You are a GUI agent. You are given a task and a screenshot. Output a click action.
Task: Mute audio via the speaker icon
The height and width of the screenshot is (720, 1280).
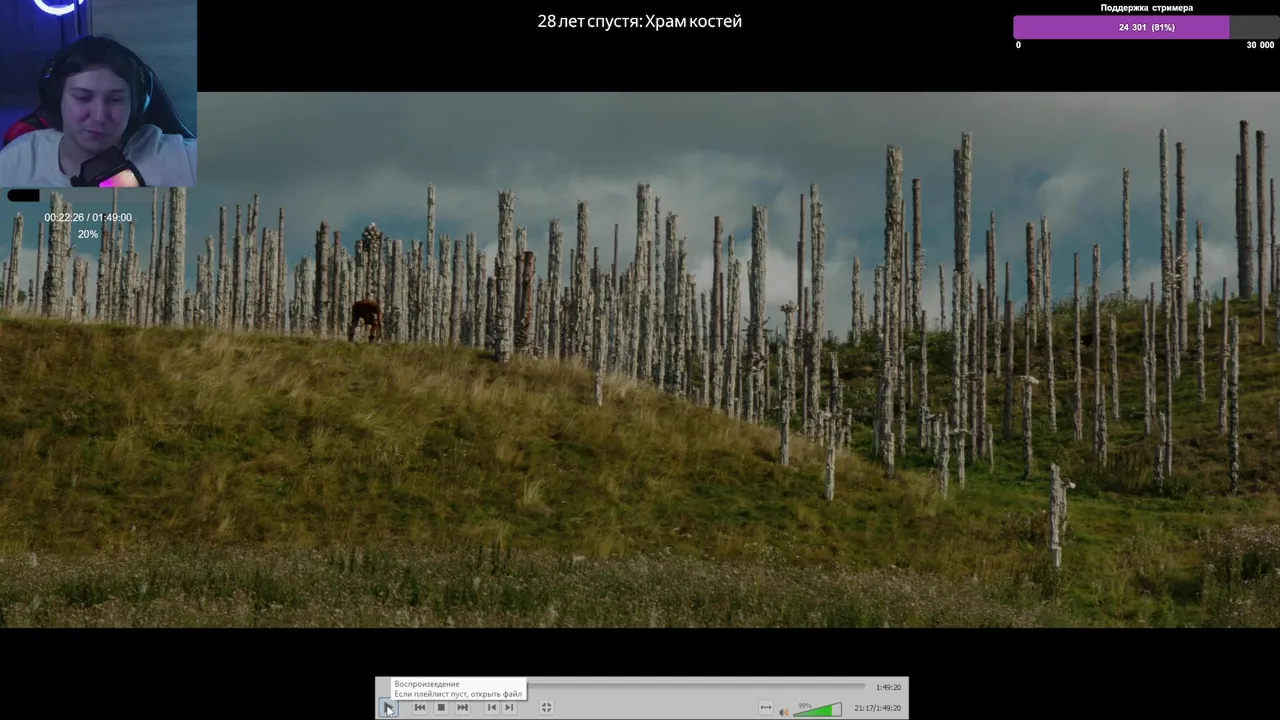coord(784,711)
